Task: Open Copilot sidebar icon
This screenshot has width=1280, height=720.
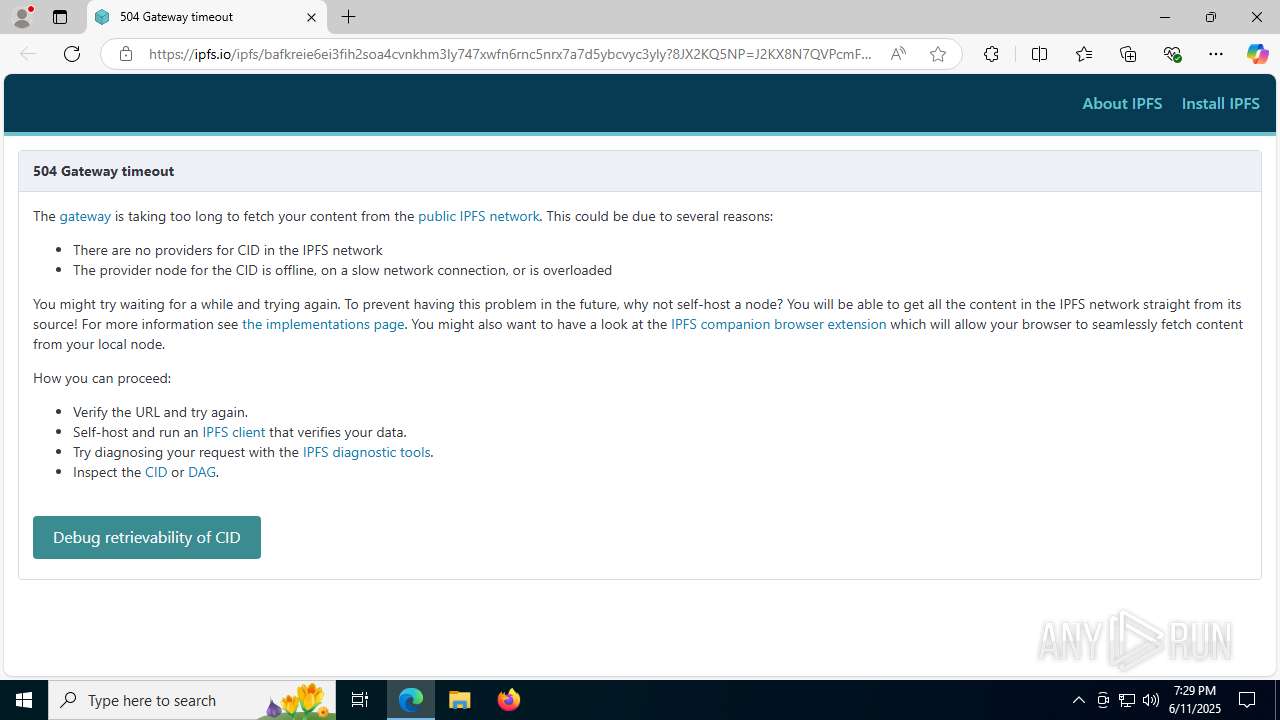Action: tap(1257, 54)
